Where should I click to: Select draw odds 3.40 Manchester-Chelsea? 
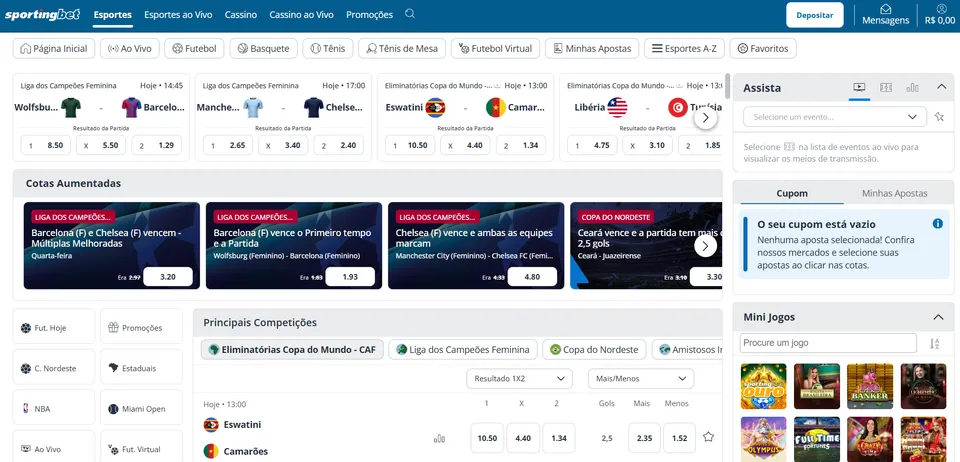tap(283, 145)
